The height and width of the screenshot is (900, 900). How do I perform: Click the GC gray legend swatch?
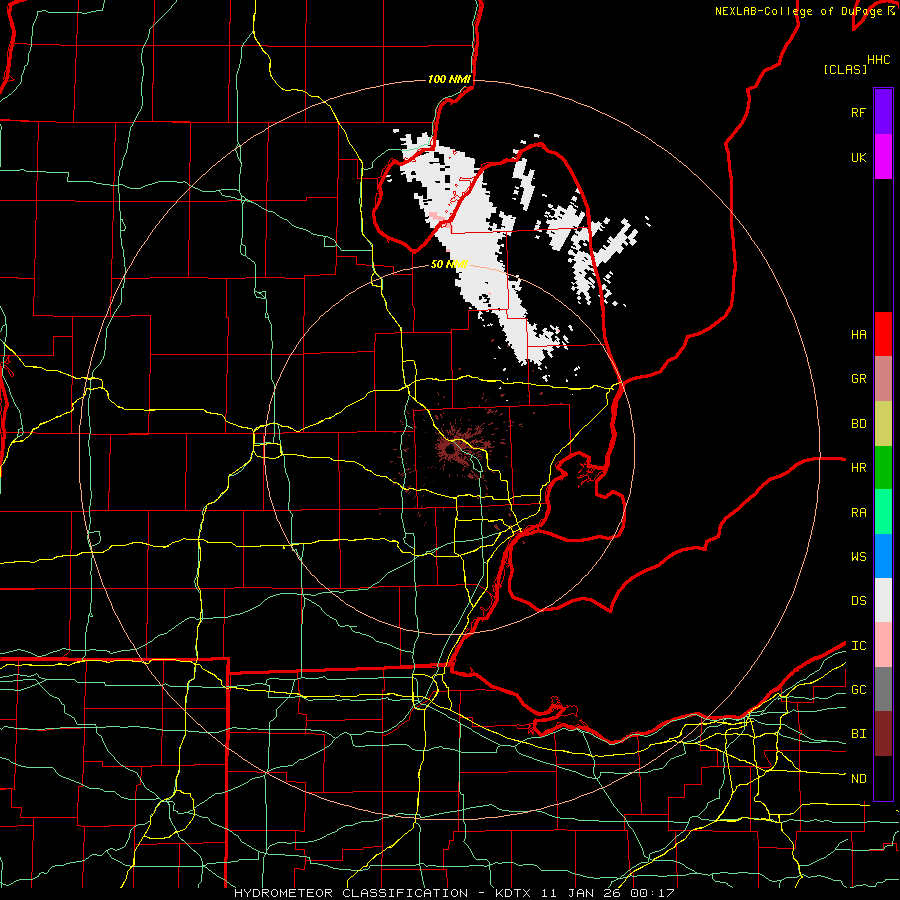[883, 689]
